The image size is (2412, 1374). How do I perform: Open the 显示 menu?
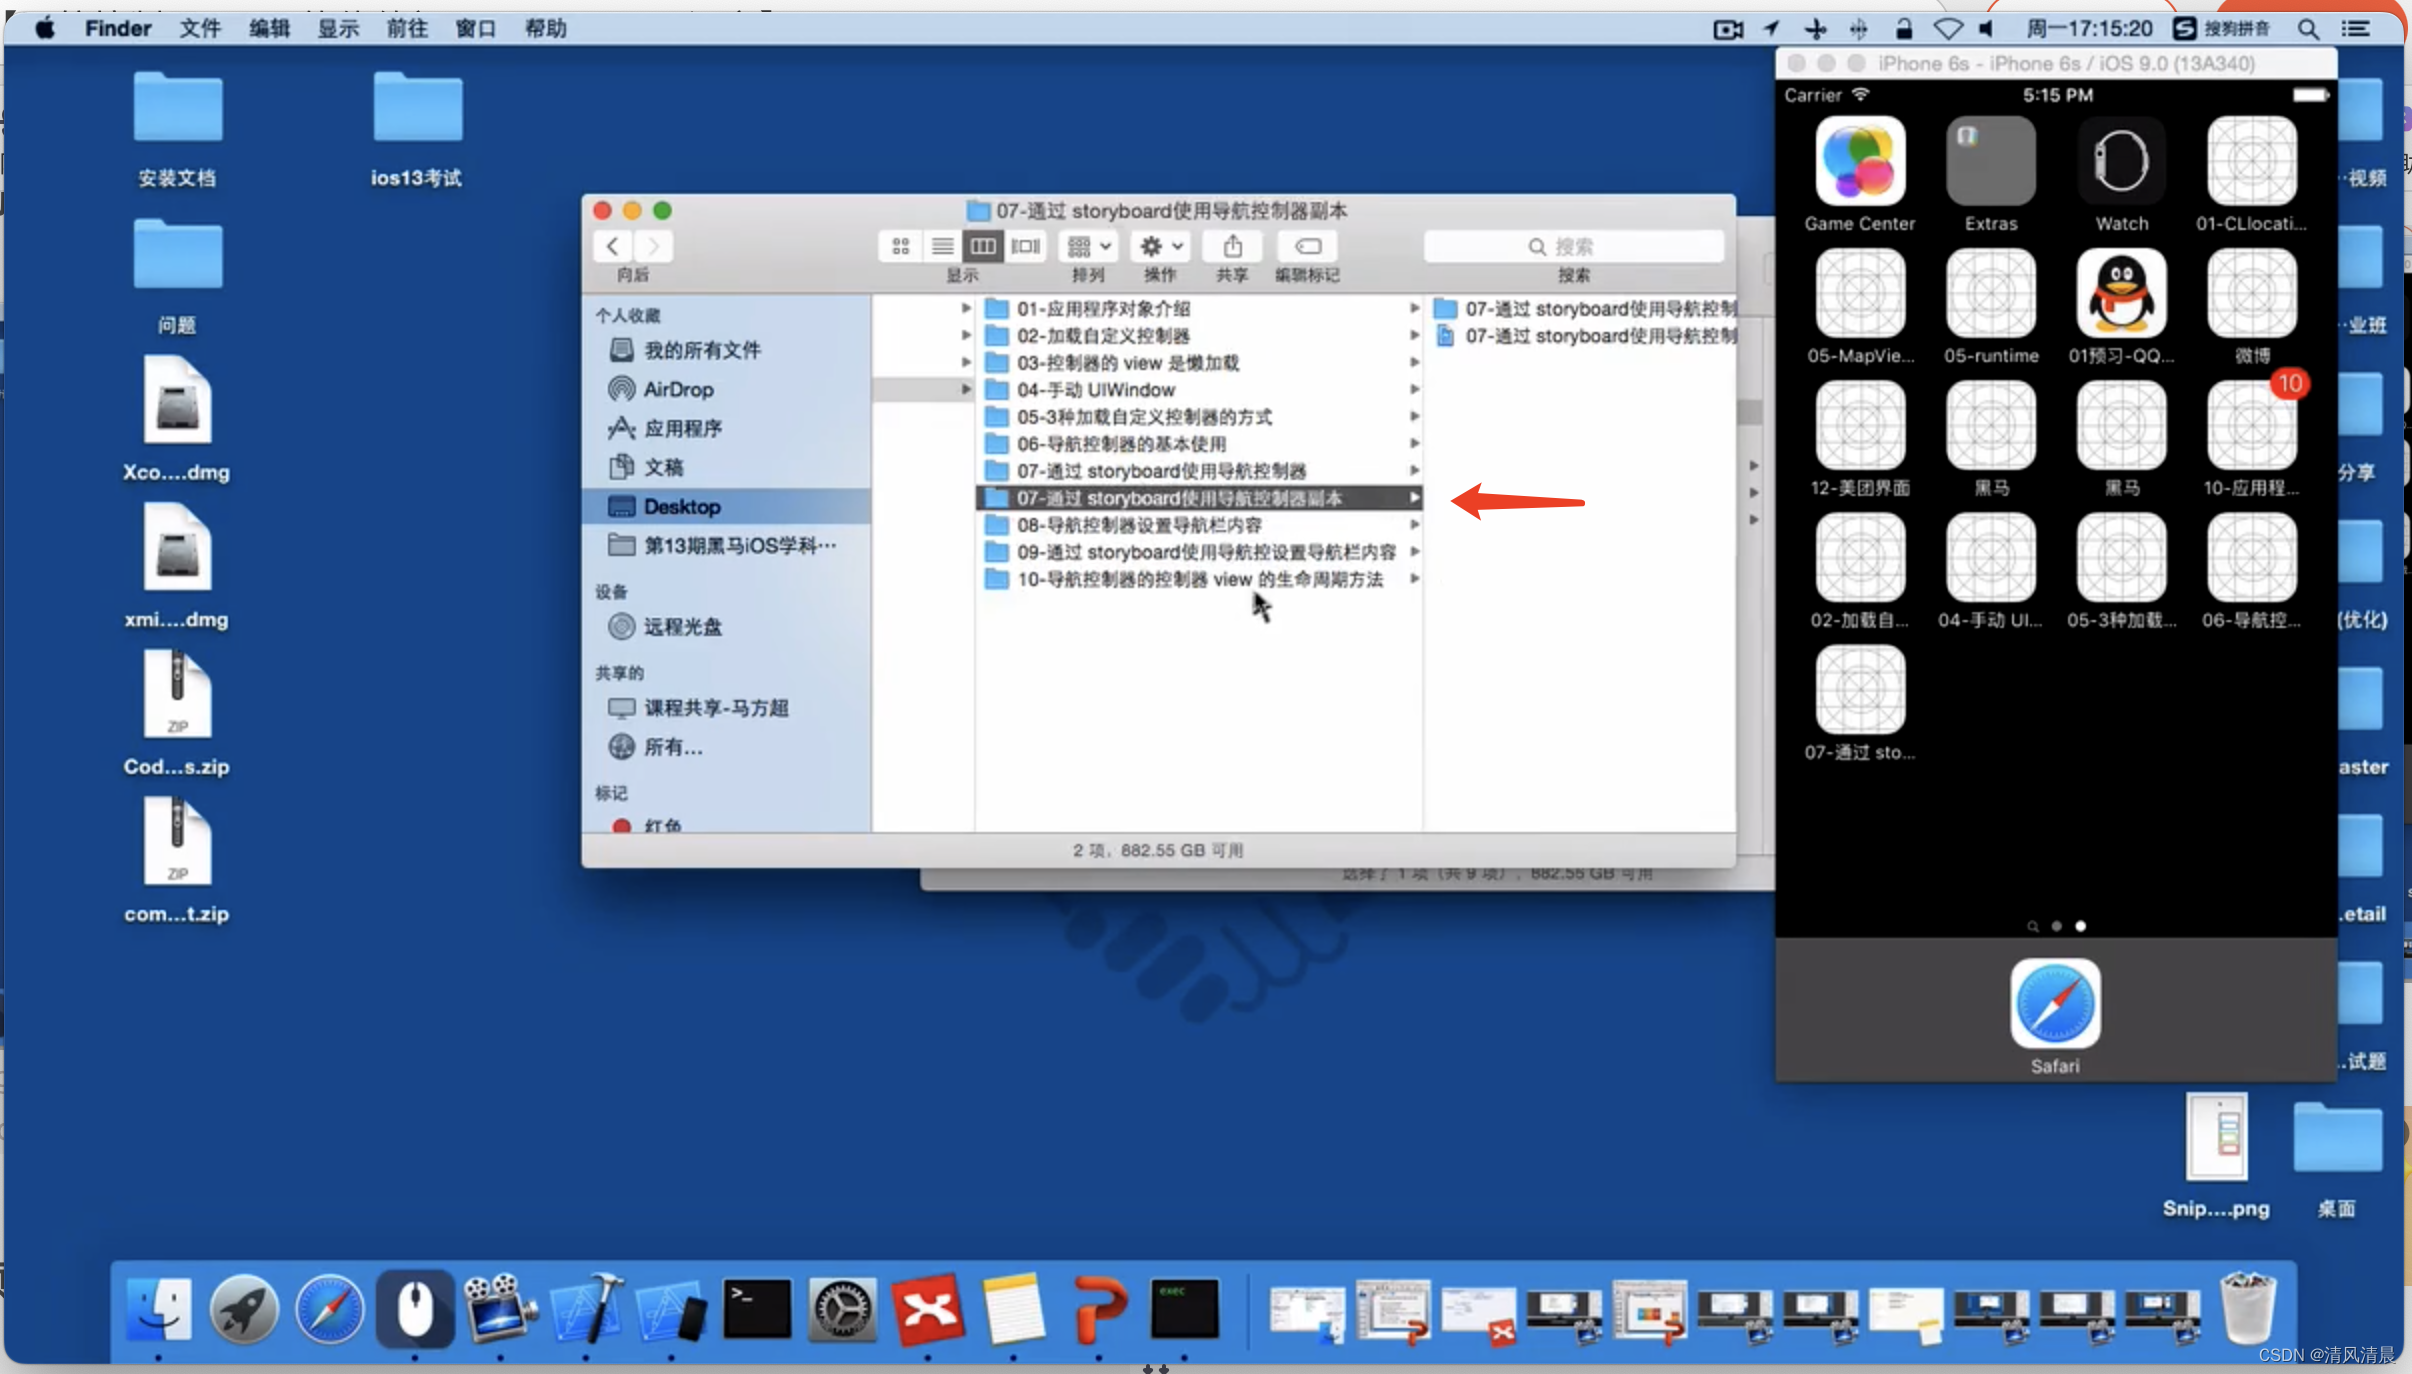click(x=338, y=29)
